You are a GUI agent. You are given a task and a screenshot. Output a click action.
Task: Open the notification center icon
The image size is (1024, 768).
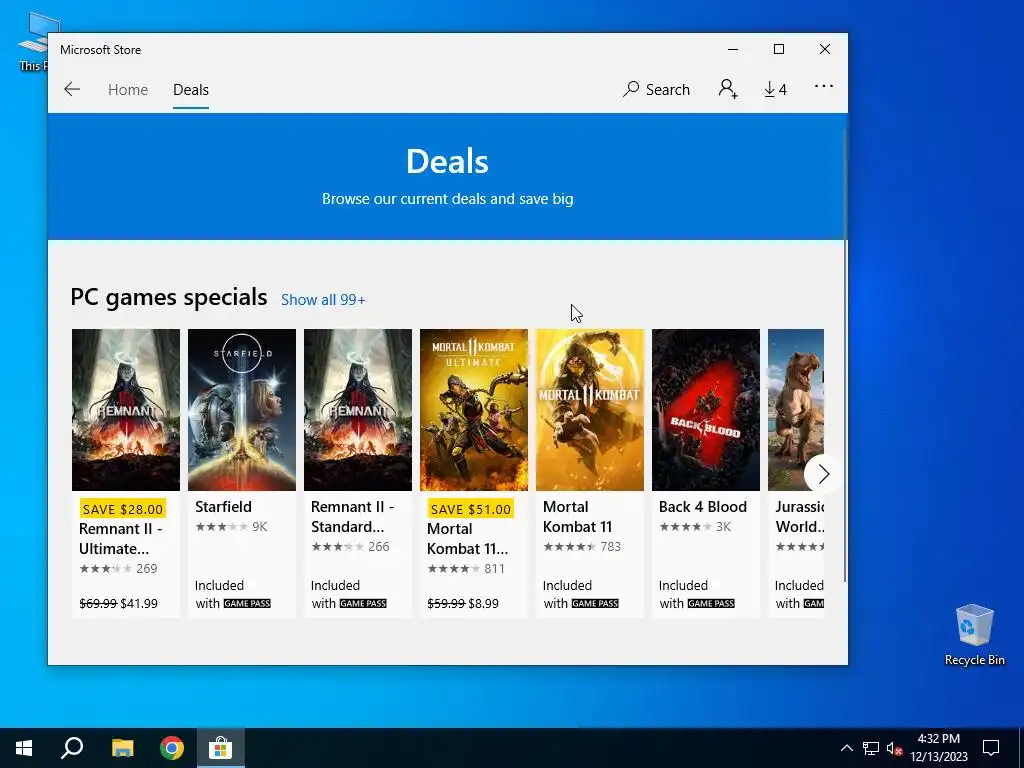[991, 748]
